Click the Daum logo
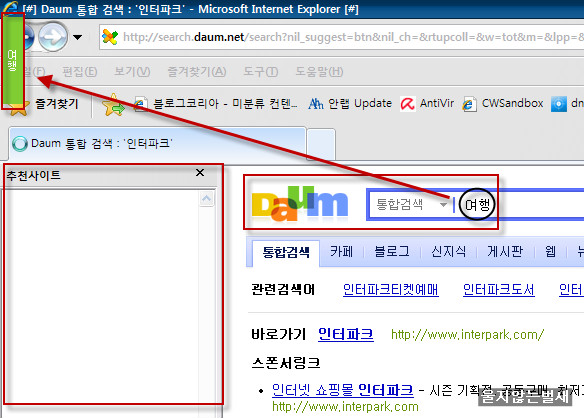Image resolution: width=584 pixels, height=418 pixels. [x=300, y=203]
